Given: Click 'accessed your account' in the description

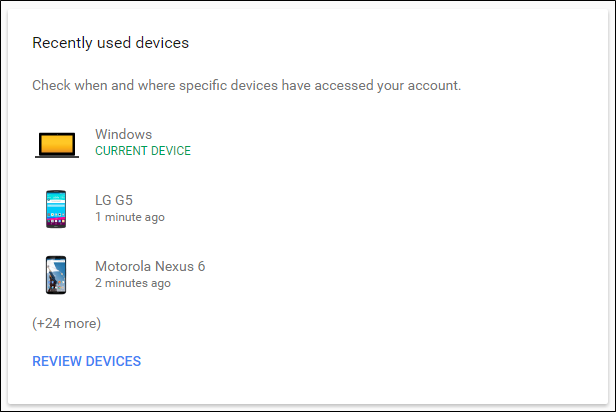Looking at the screenshot, I should (387, 86).
